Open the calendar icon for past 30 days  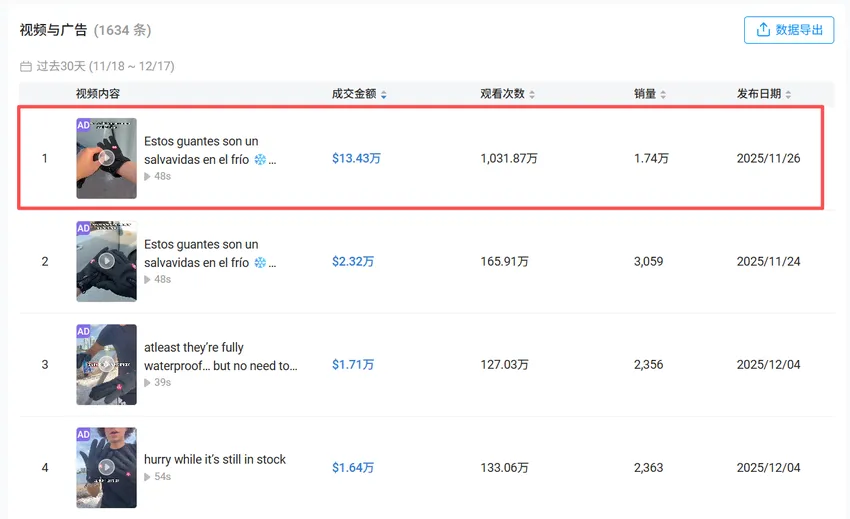point(26,67)
